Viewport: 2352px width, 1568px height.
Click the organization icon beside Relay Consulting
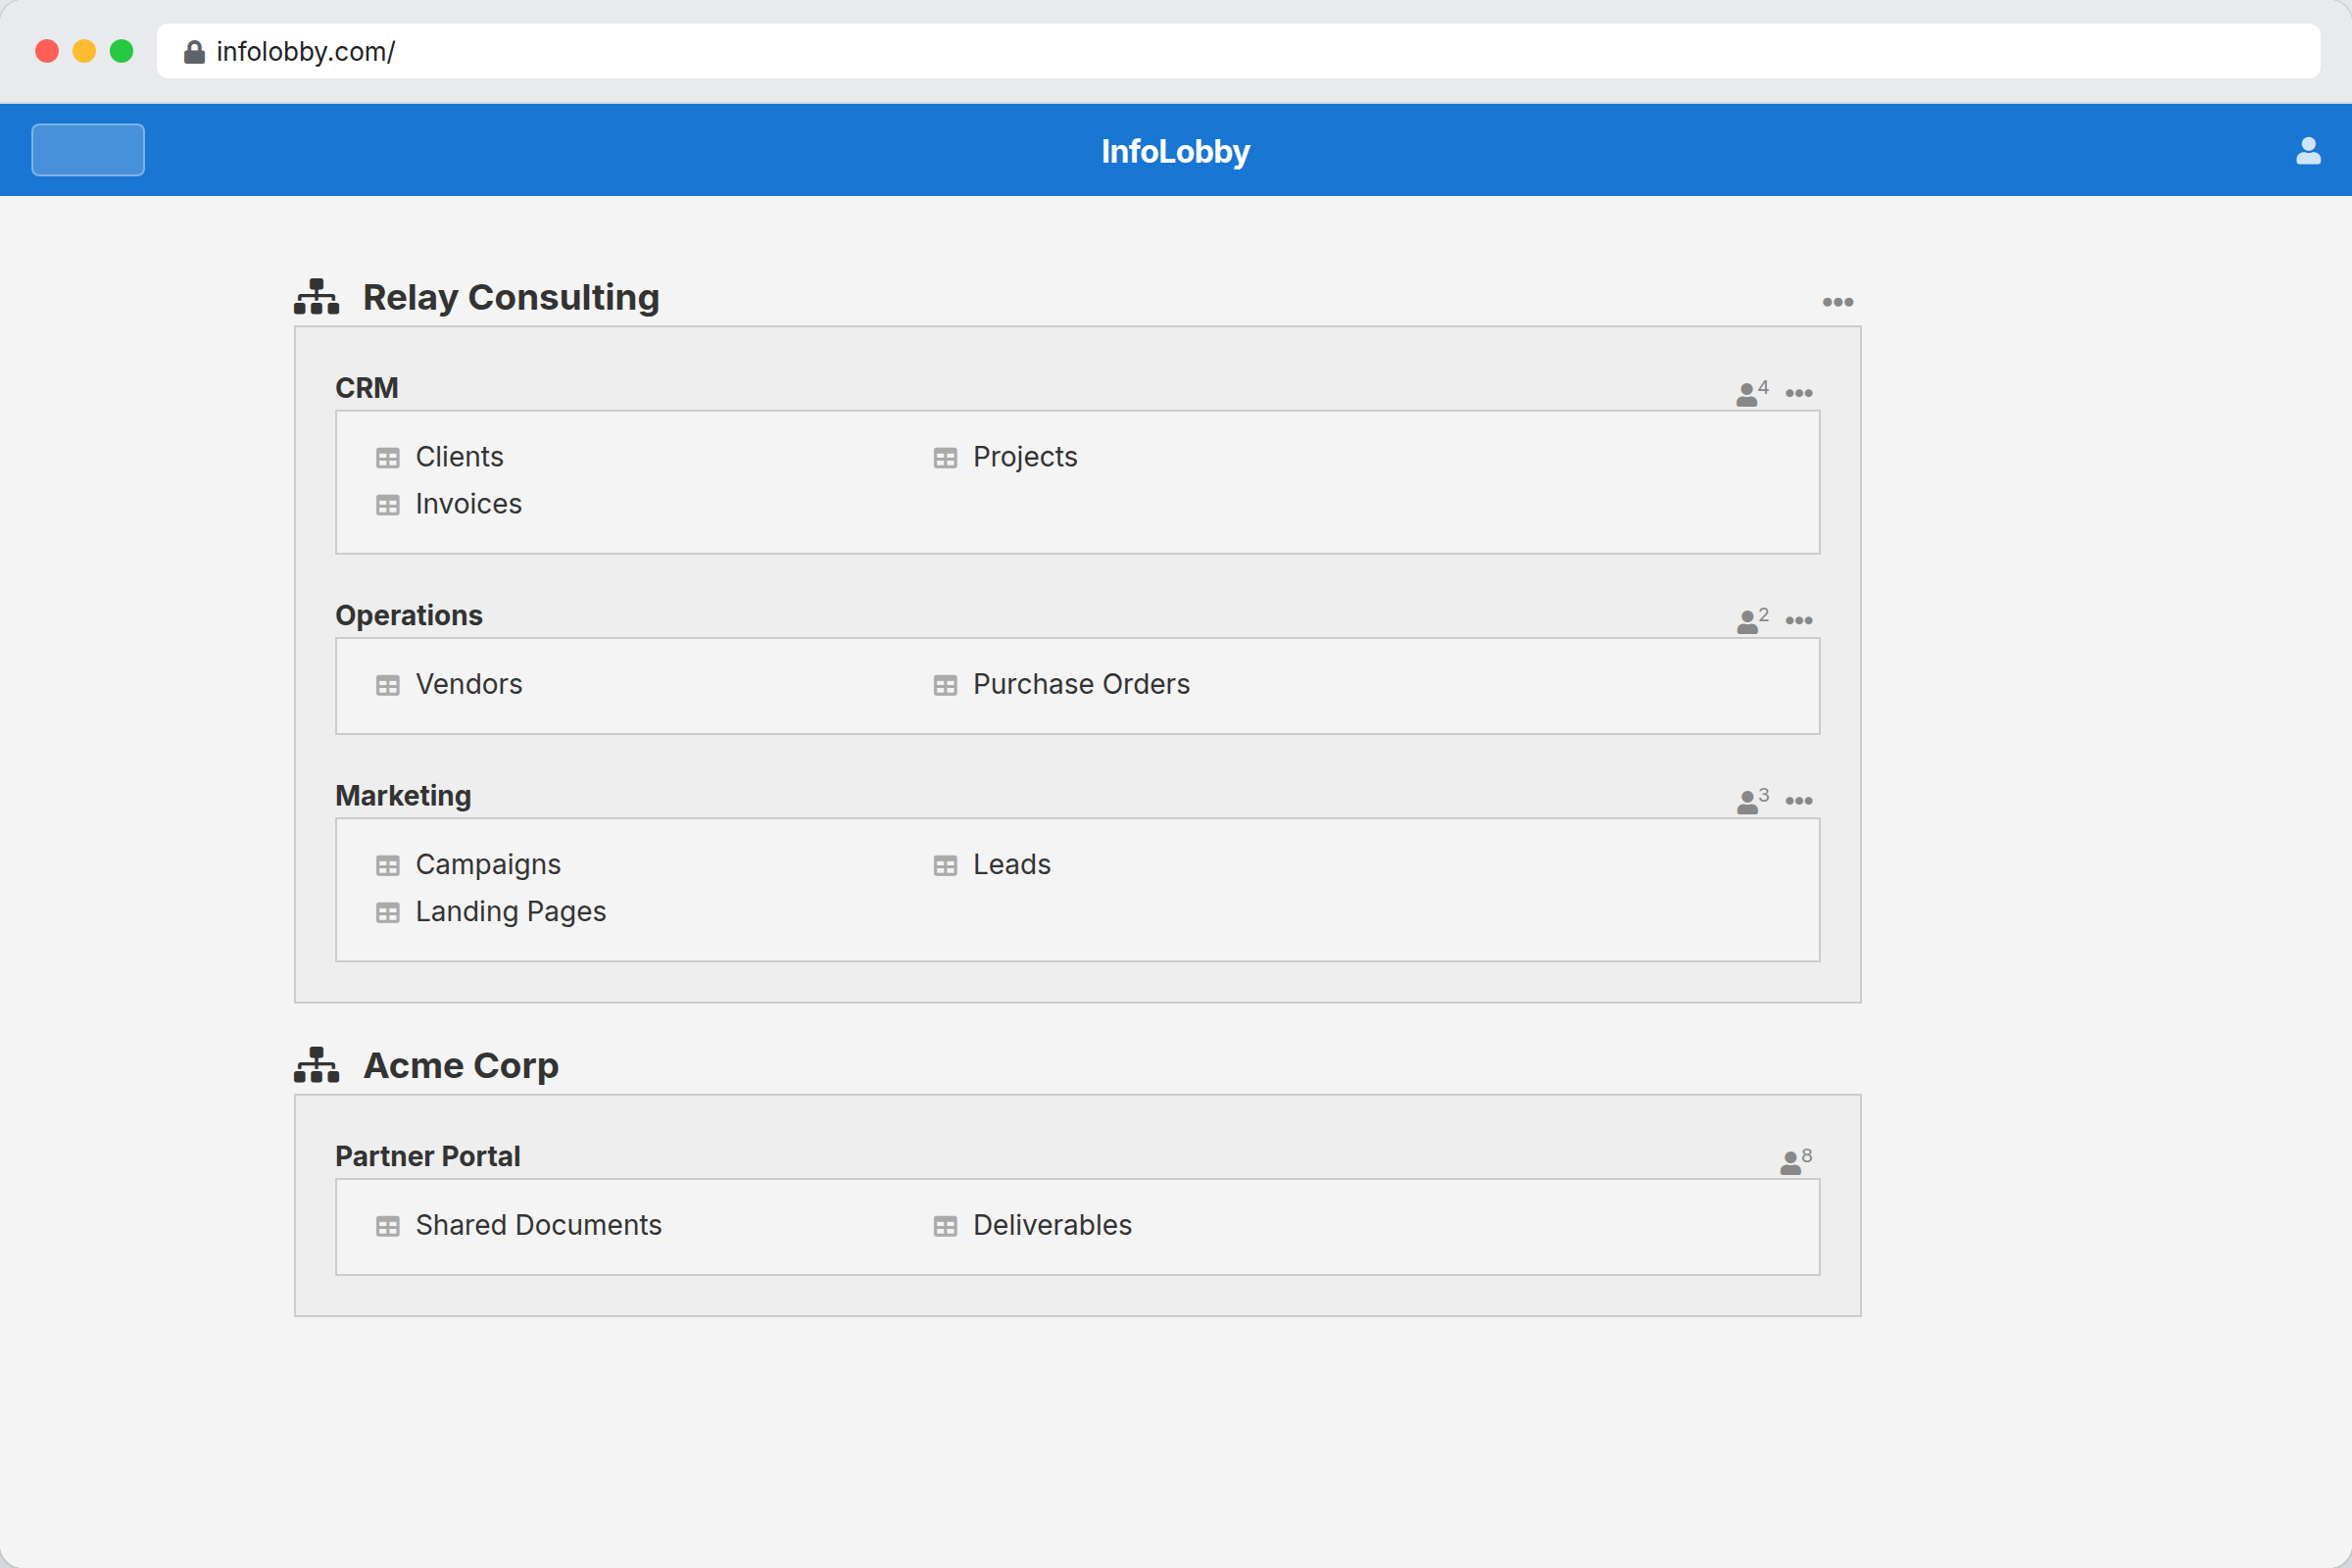[315, 295]
